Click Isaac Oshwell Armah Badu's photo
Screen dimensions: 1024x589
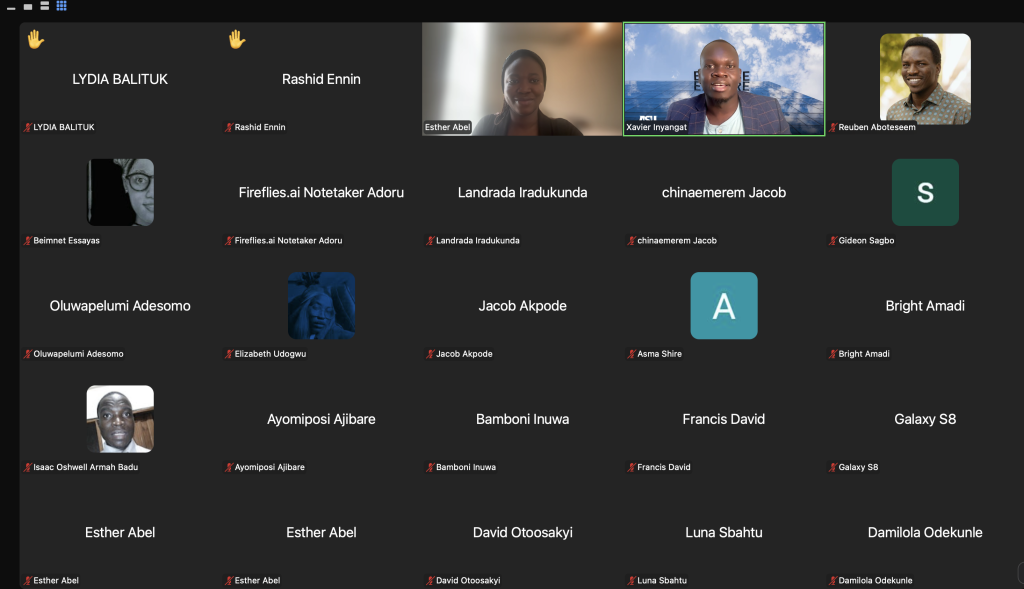click(120, 419)
